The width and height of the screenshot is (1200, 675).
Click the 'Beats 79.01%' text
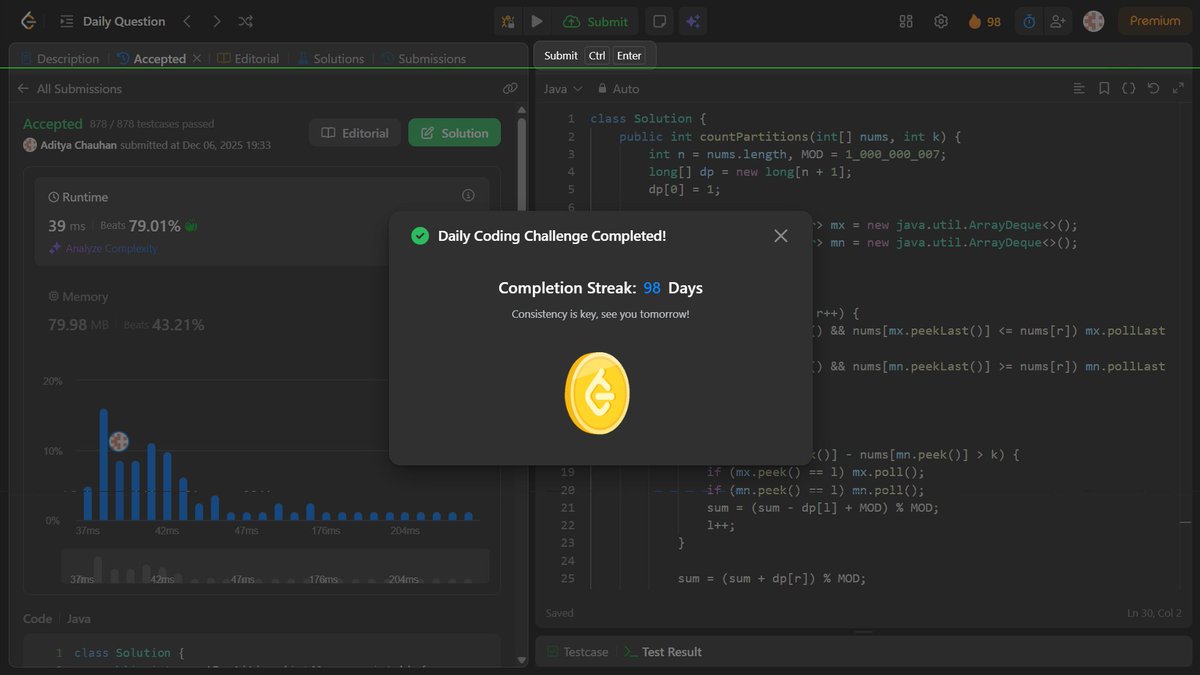[x=141, y=226]
